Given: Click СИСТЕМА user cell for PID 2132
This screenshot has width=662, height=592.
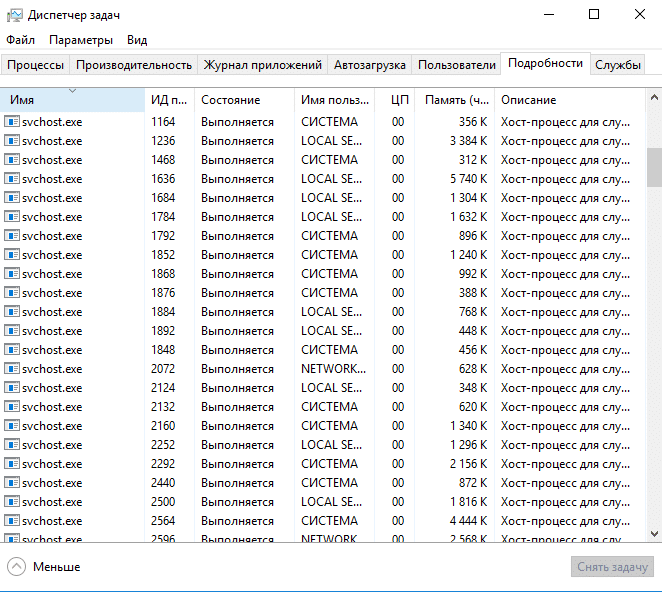Looking at the screenshot, I should (329, 407).
